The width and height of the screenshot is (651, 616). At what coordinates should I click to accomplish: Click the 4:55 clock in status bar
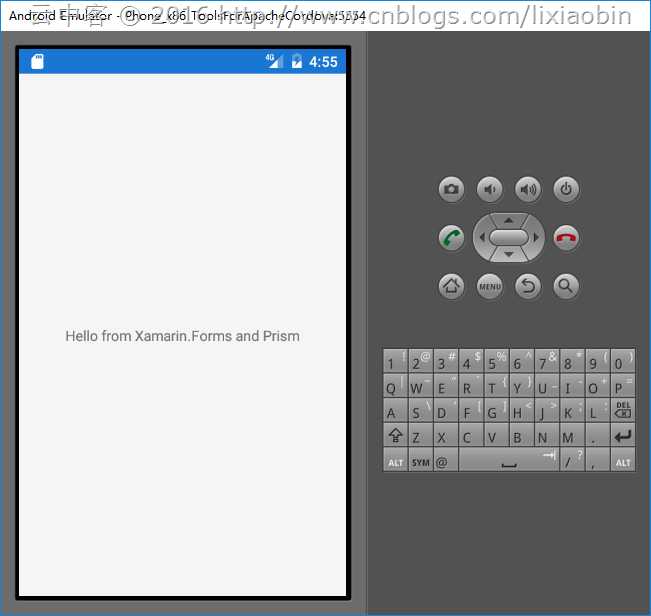[x=323, y=62]
